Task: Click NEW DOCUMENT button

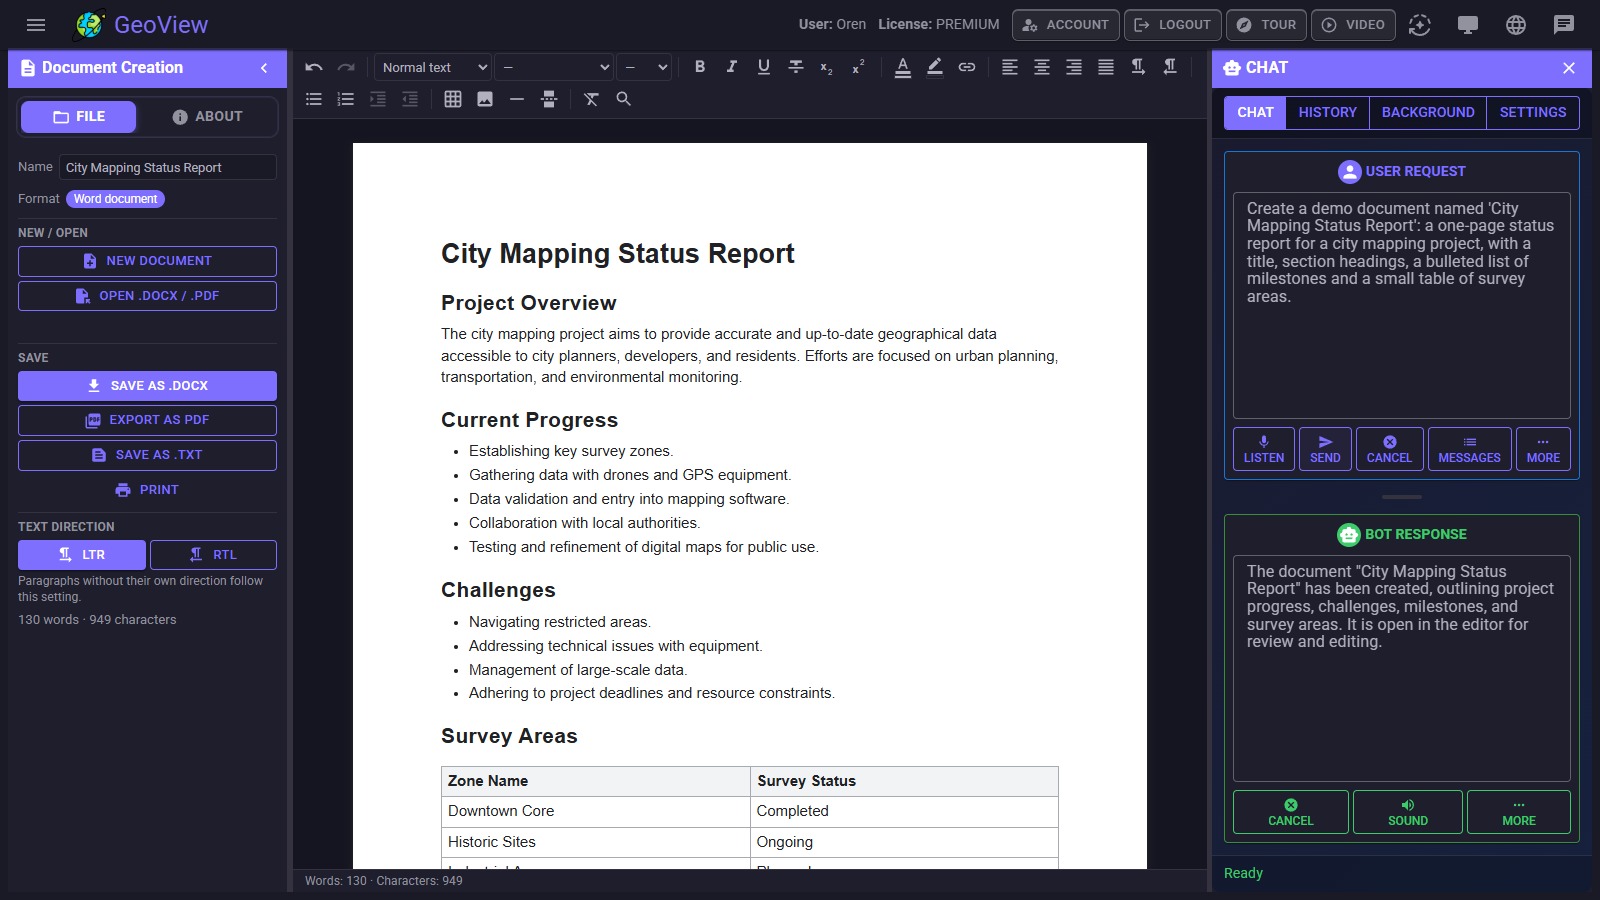Action: click(x=147, y=261)
